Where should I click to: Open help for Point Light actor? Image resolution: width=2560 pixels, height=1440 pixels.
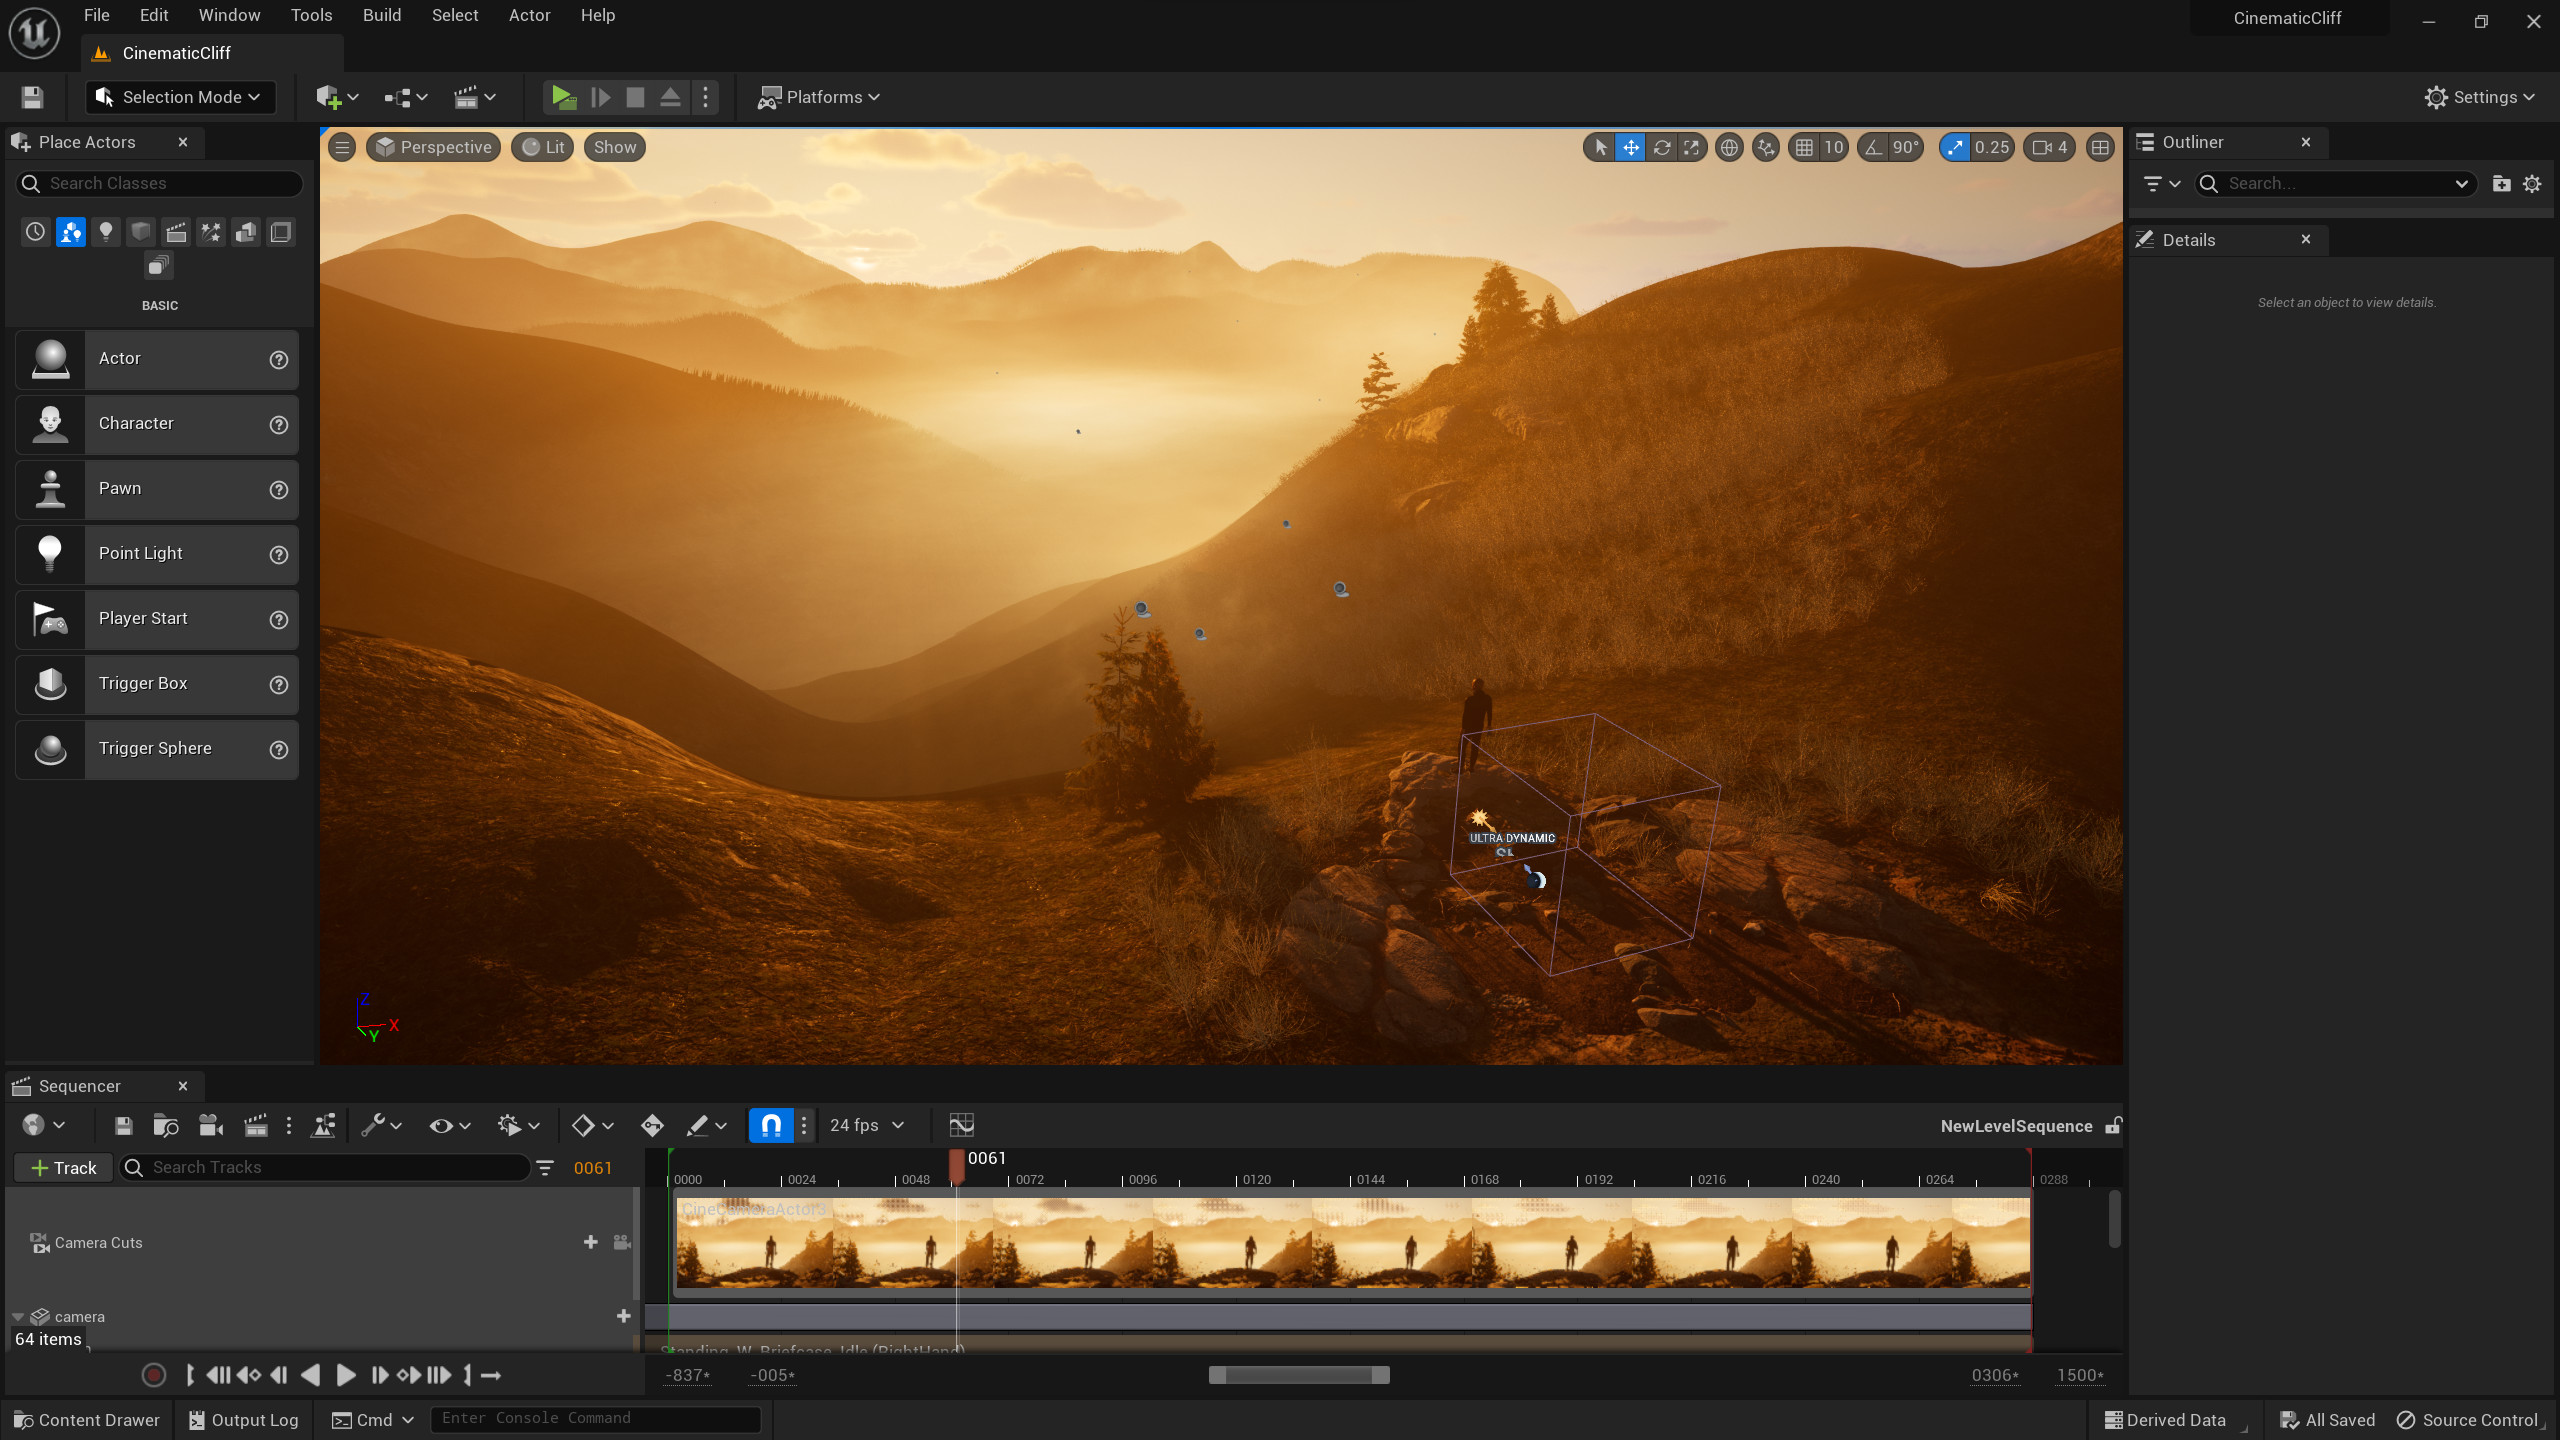[x=279, y=555]
